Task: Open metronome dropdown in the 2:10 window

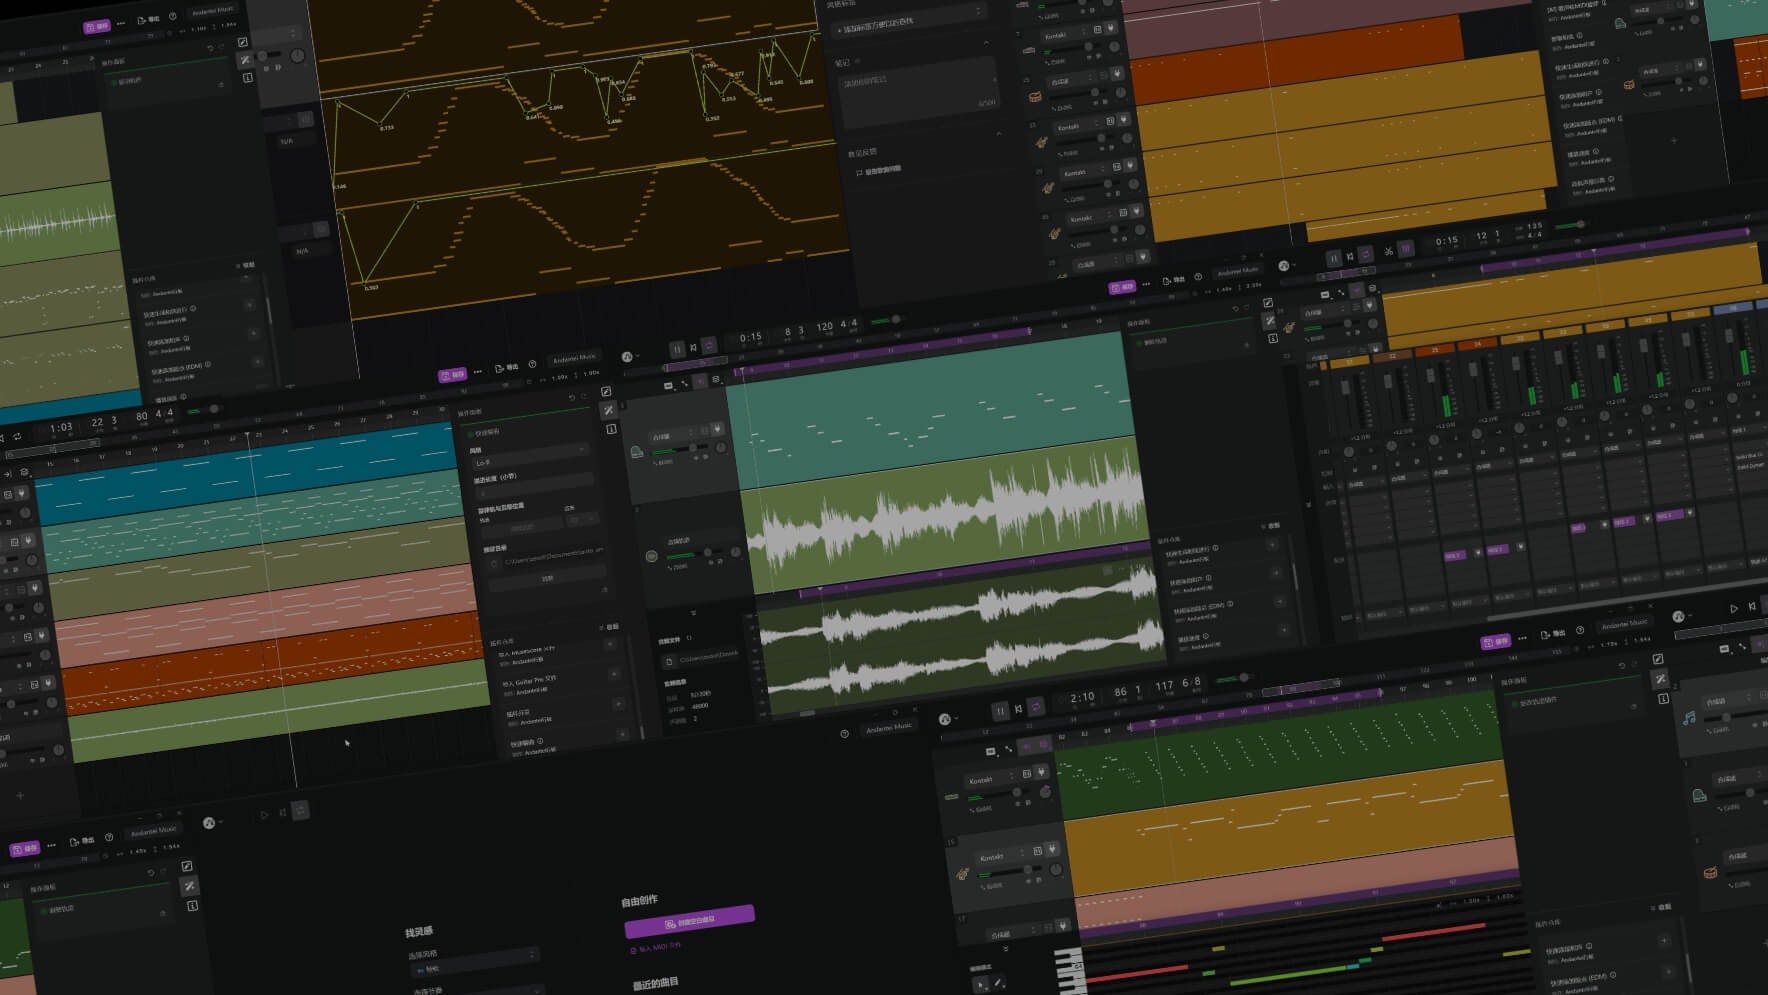Action: (x=949, y=719)
